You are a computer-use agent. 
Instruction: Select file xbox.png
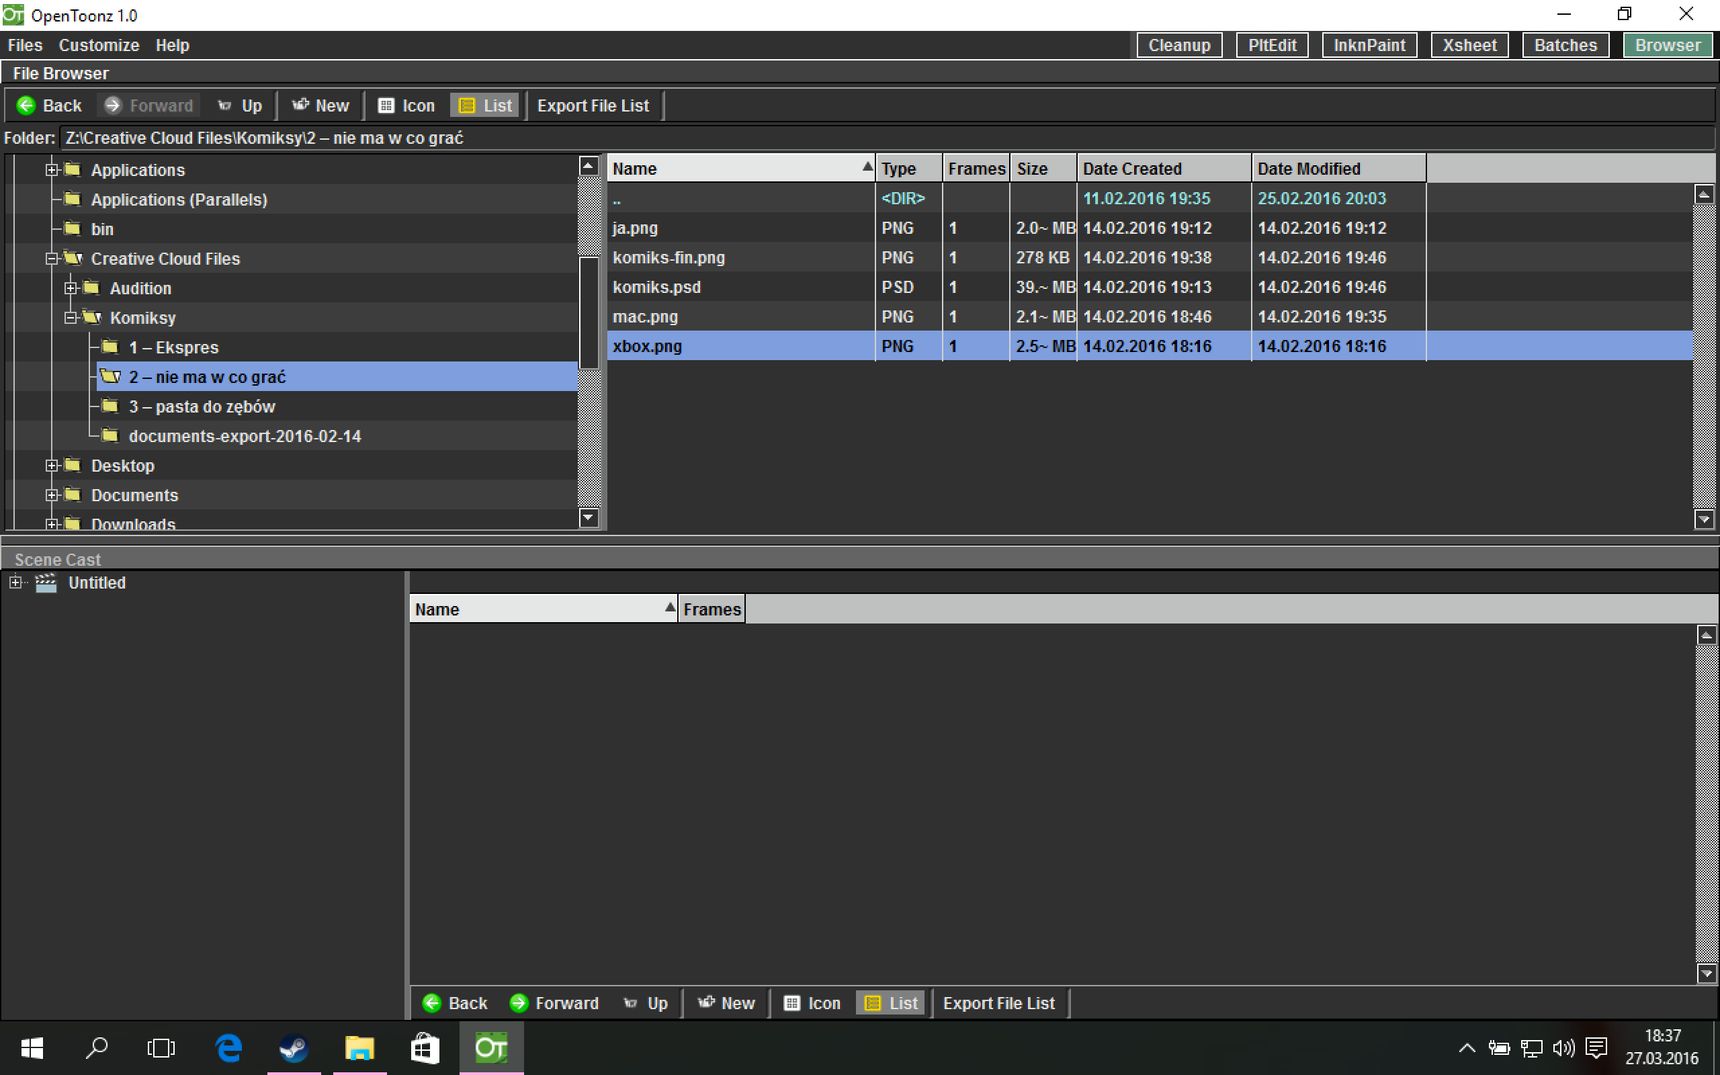coord(1150,346)
